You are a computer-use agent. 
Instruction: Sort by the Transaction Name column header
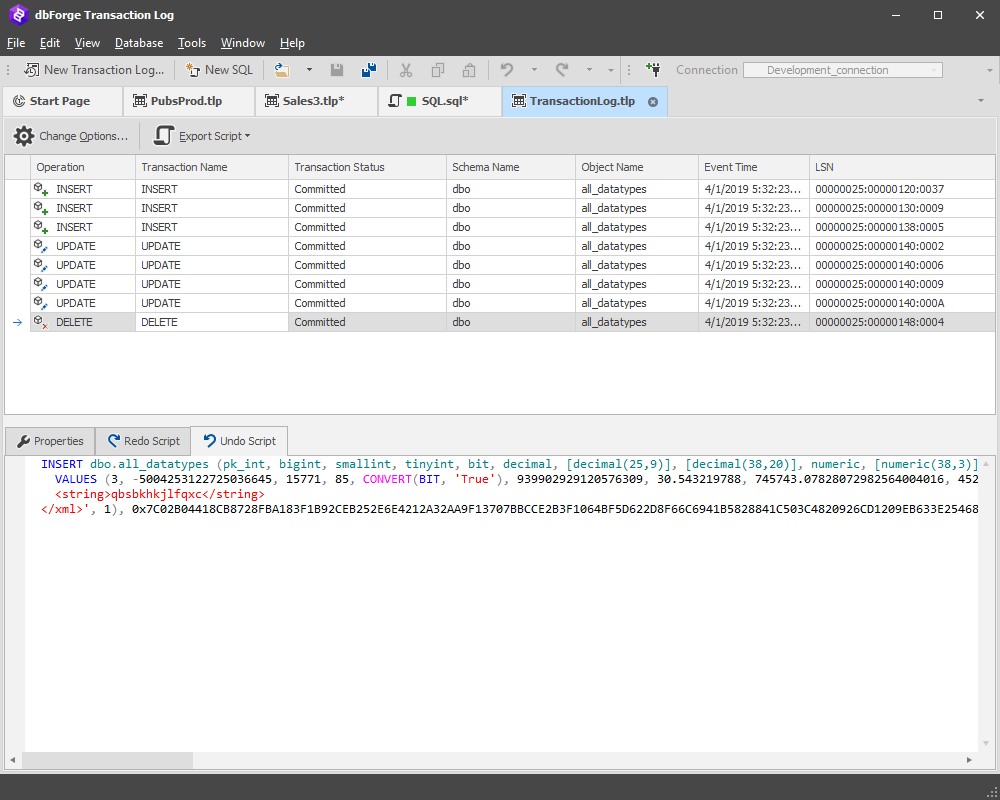212,167
